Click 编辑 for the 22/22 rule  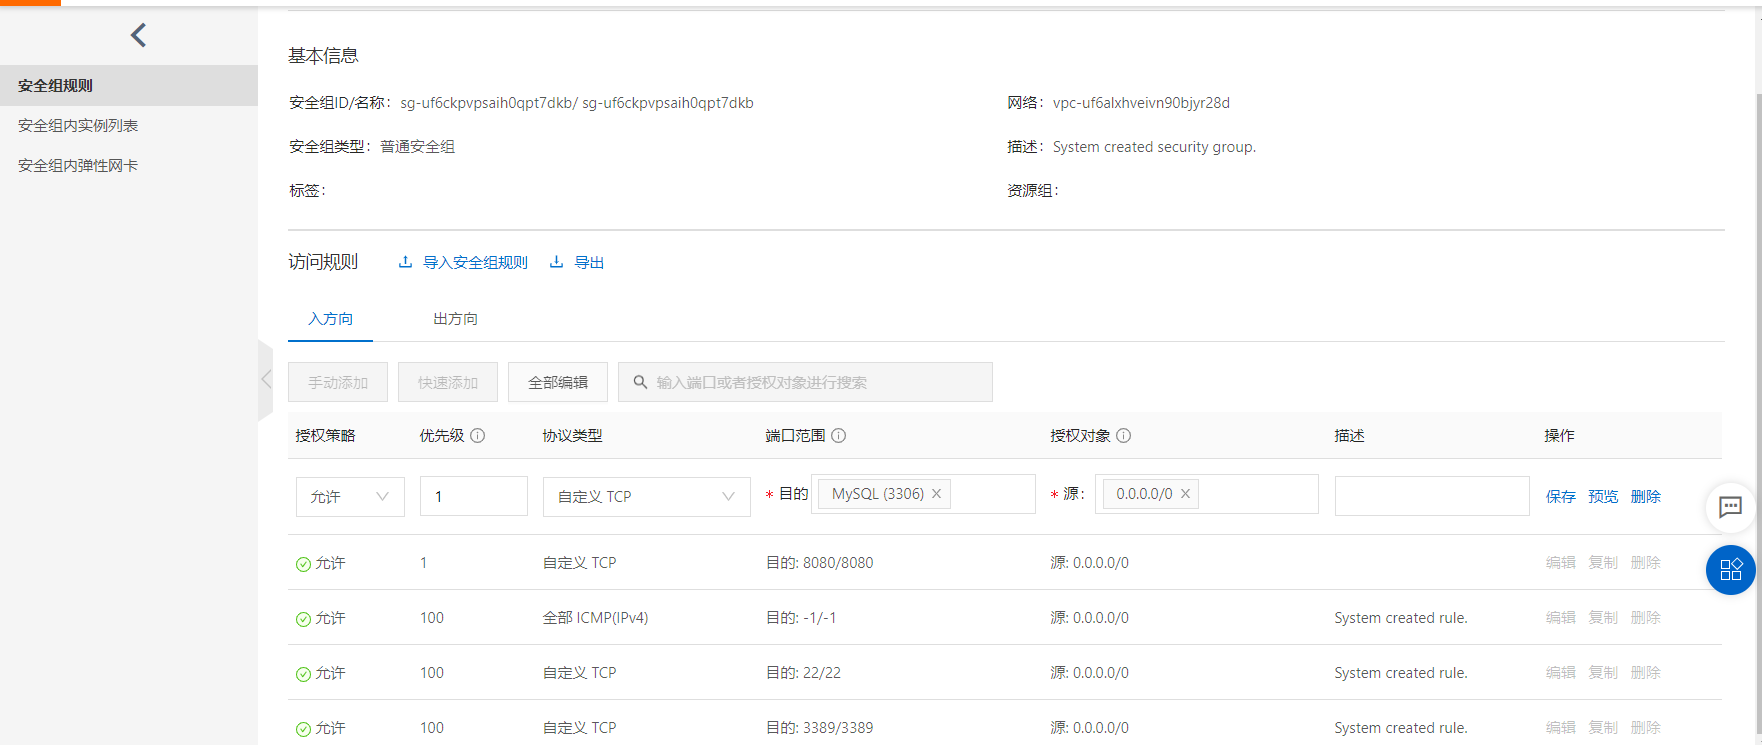1560,673
